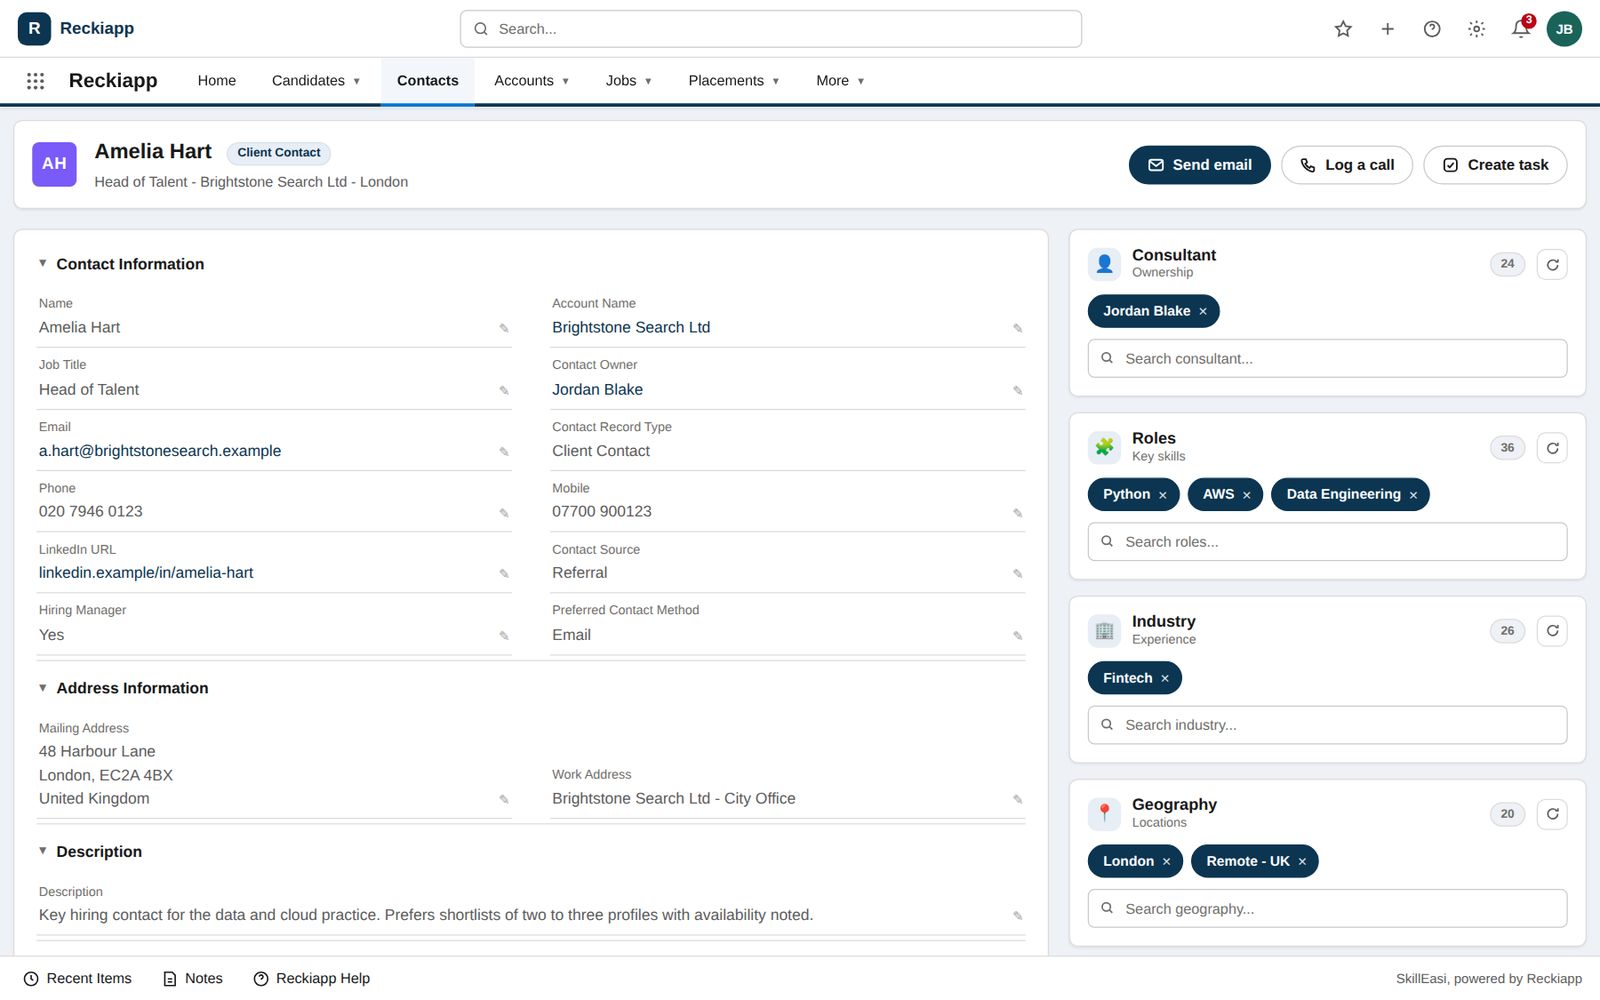Open the Candidates dropdown arrow
1600x1000 pixels.
(357, 82)
